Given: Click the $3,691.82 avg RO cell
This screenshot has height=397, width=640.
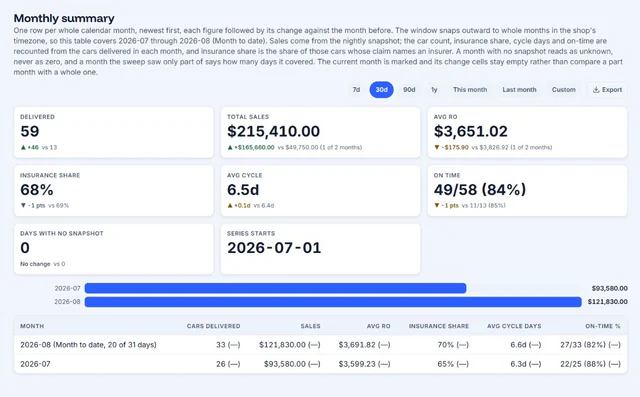Looking at the screenshot, I should coord(364,345).
